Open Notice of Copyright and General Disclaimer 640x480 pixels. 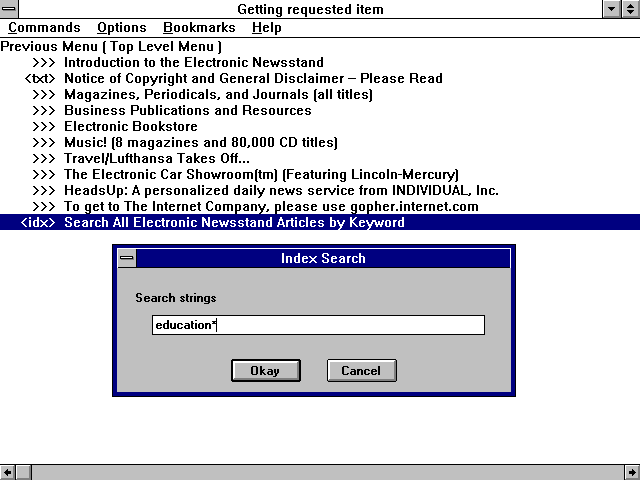(x=252, y=78)
